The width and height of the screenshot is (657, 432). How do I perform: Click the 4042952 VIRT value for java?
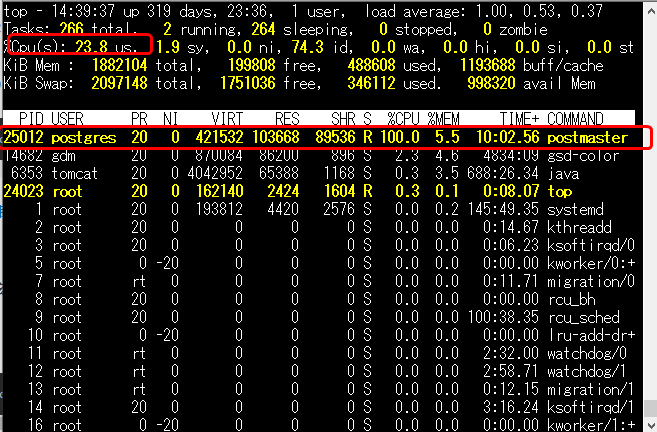pos(215,173)
